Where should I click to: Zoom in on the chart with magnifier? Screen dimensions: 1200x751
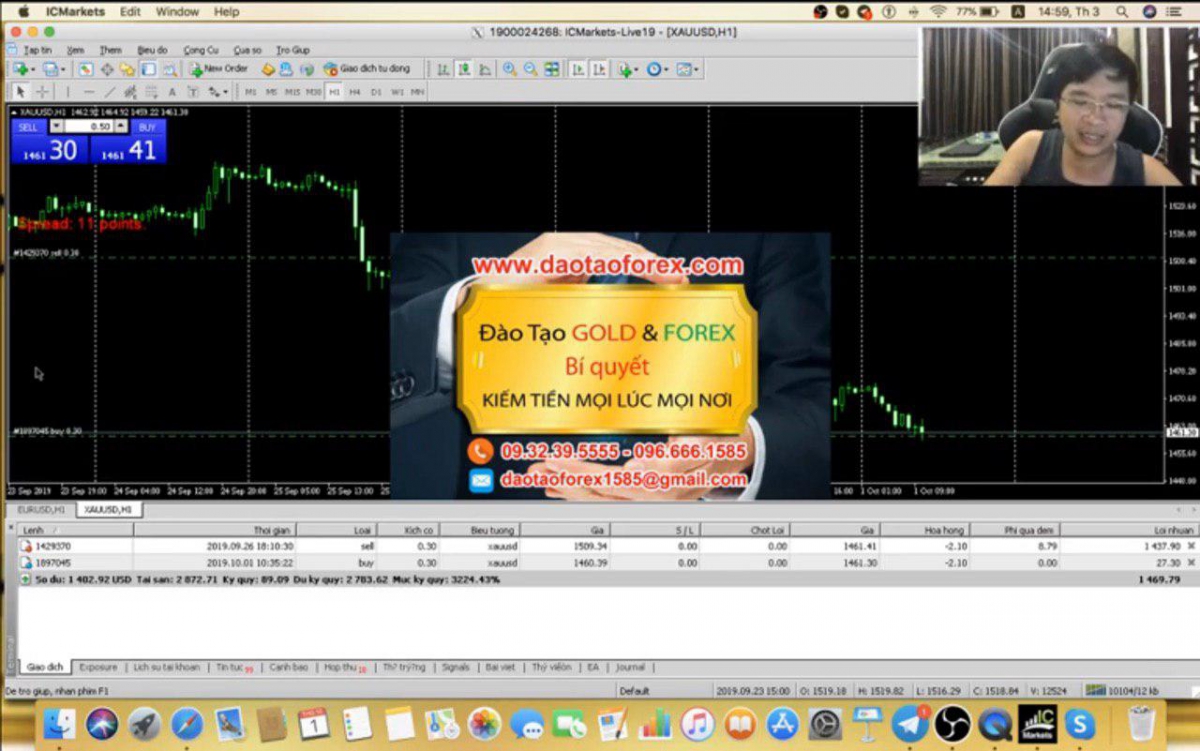(x=510, y=69)
